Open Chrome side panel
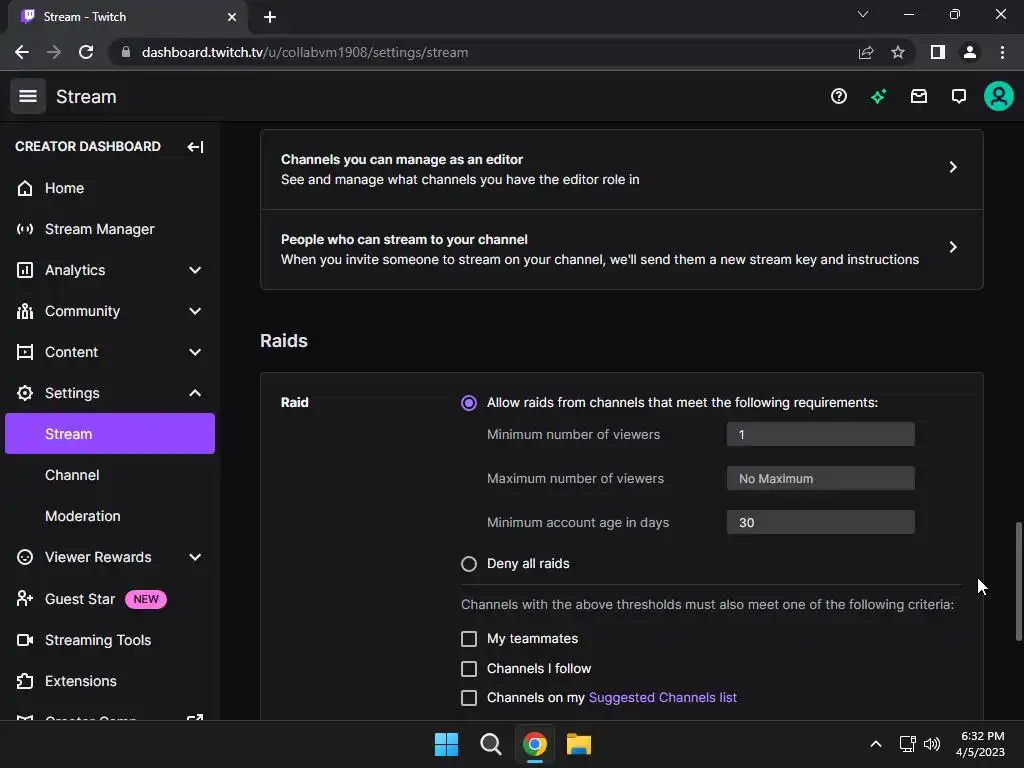Viewport: 1024px width, 768px height. click(938, 52)
